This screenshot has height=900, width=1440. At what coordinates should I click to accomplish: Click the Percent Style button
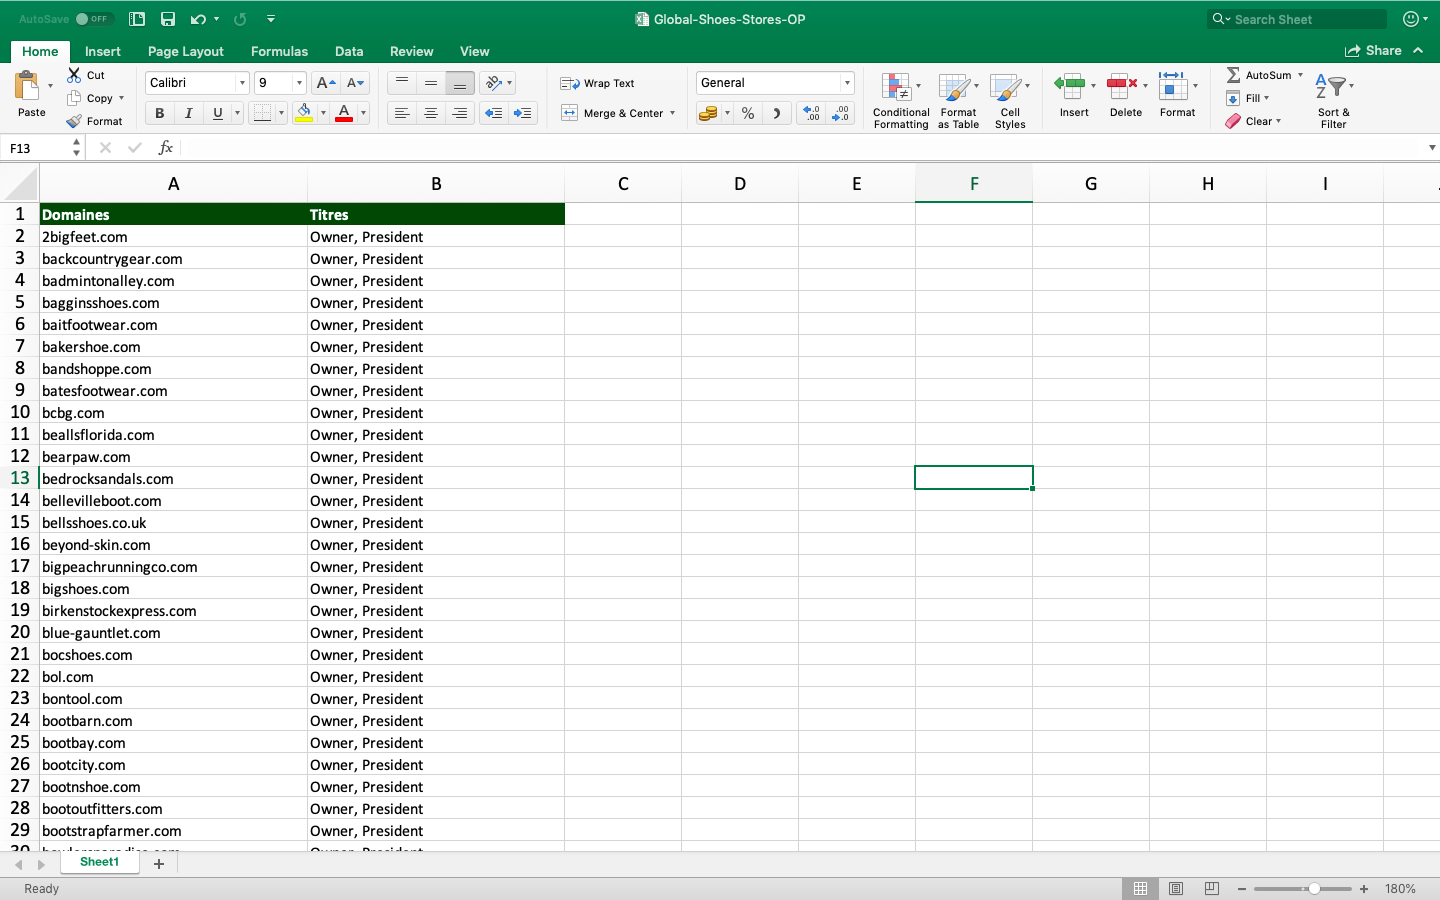coord(748,113)
